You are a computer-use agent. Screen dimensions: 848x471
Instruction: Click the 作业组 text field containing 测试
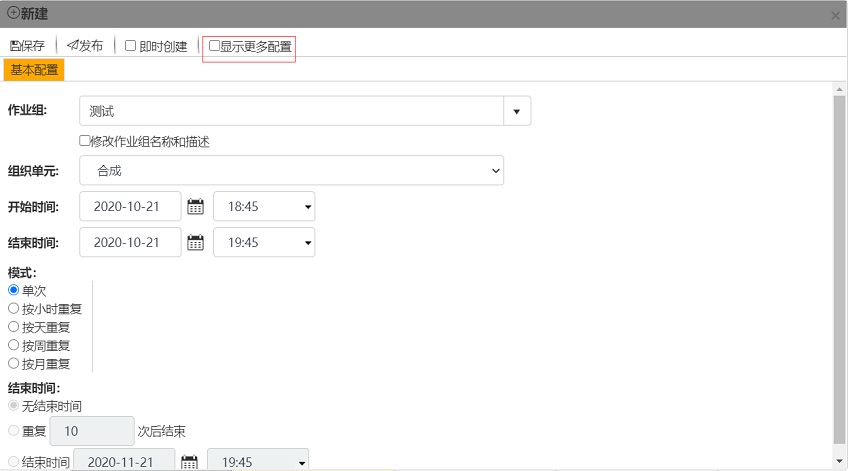pyautogui.click(x=290, y=111)
